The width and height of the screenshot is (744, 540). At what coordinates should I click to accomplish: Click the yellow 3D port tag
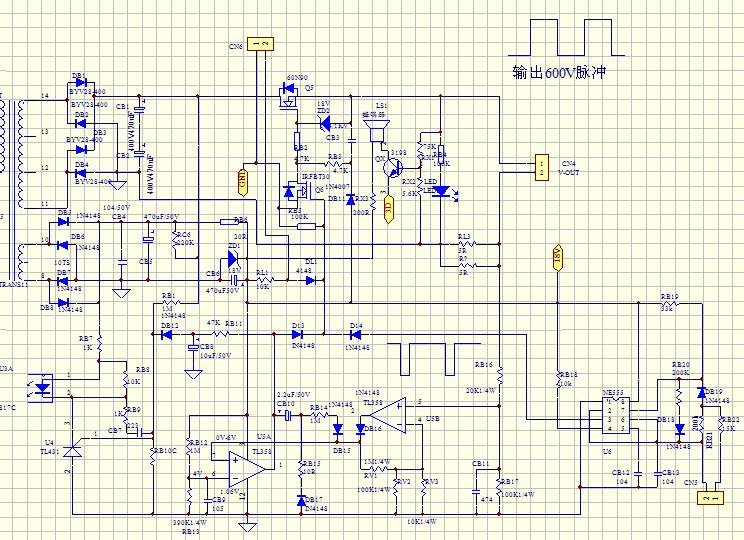(388, 207)
